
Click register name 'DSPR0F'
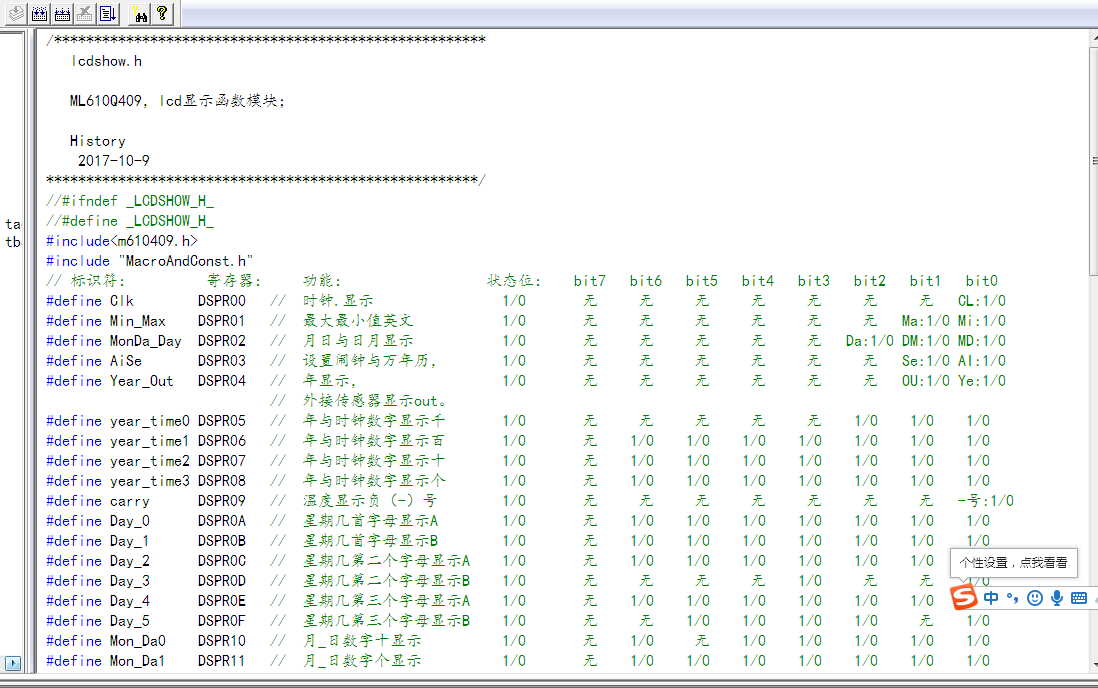pyautogui.click(x=221, y=621)
